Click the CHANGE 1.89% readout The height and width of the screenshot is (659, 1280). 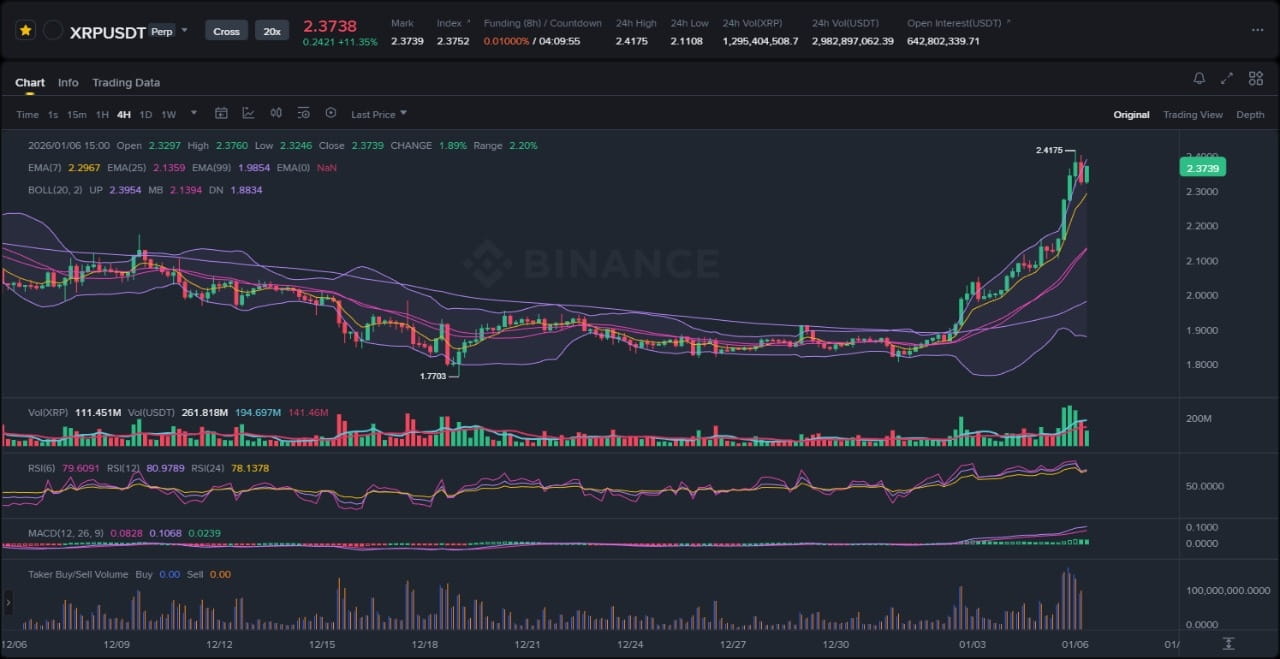coord(429,145)
